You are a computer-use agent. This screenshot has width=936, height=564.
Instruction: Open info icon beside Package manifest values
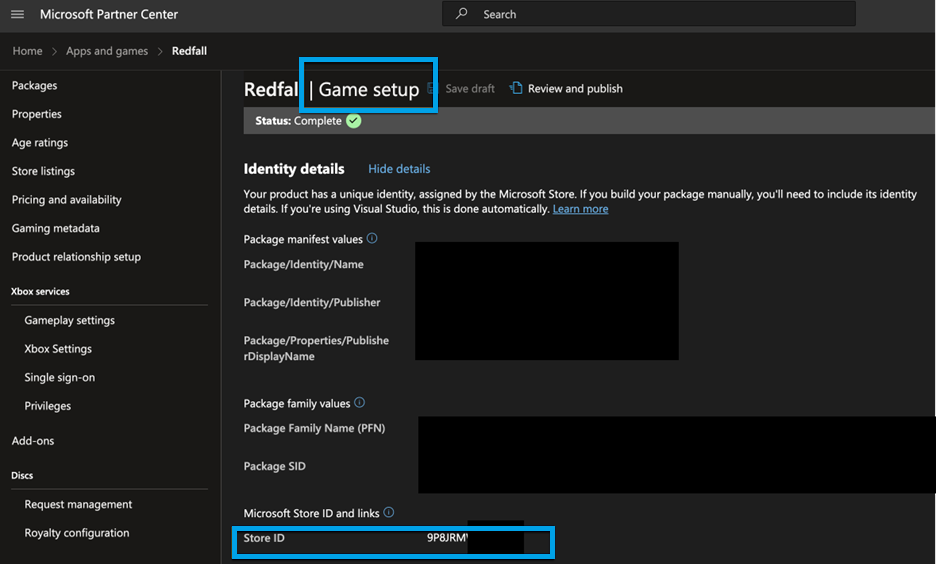tap(372, 238)
